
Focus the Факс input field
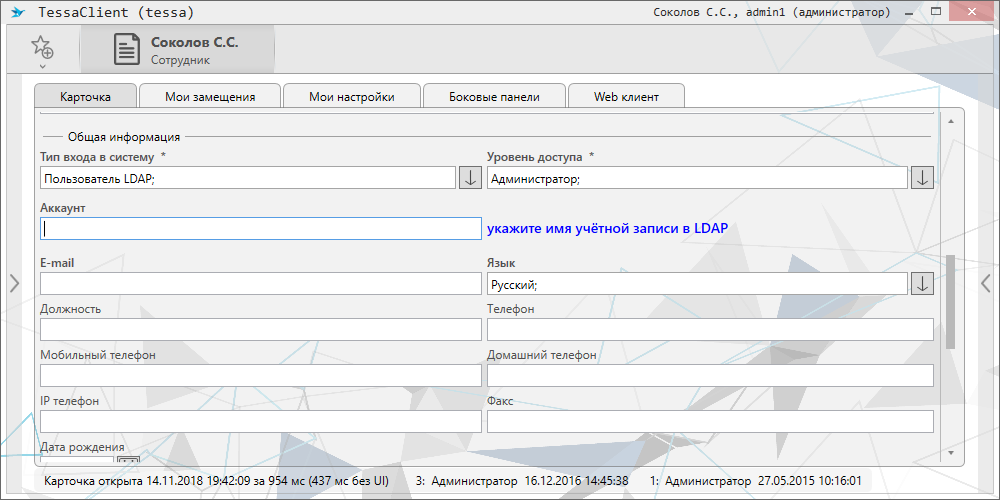[x=709, y=422]
